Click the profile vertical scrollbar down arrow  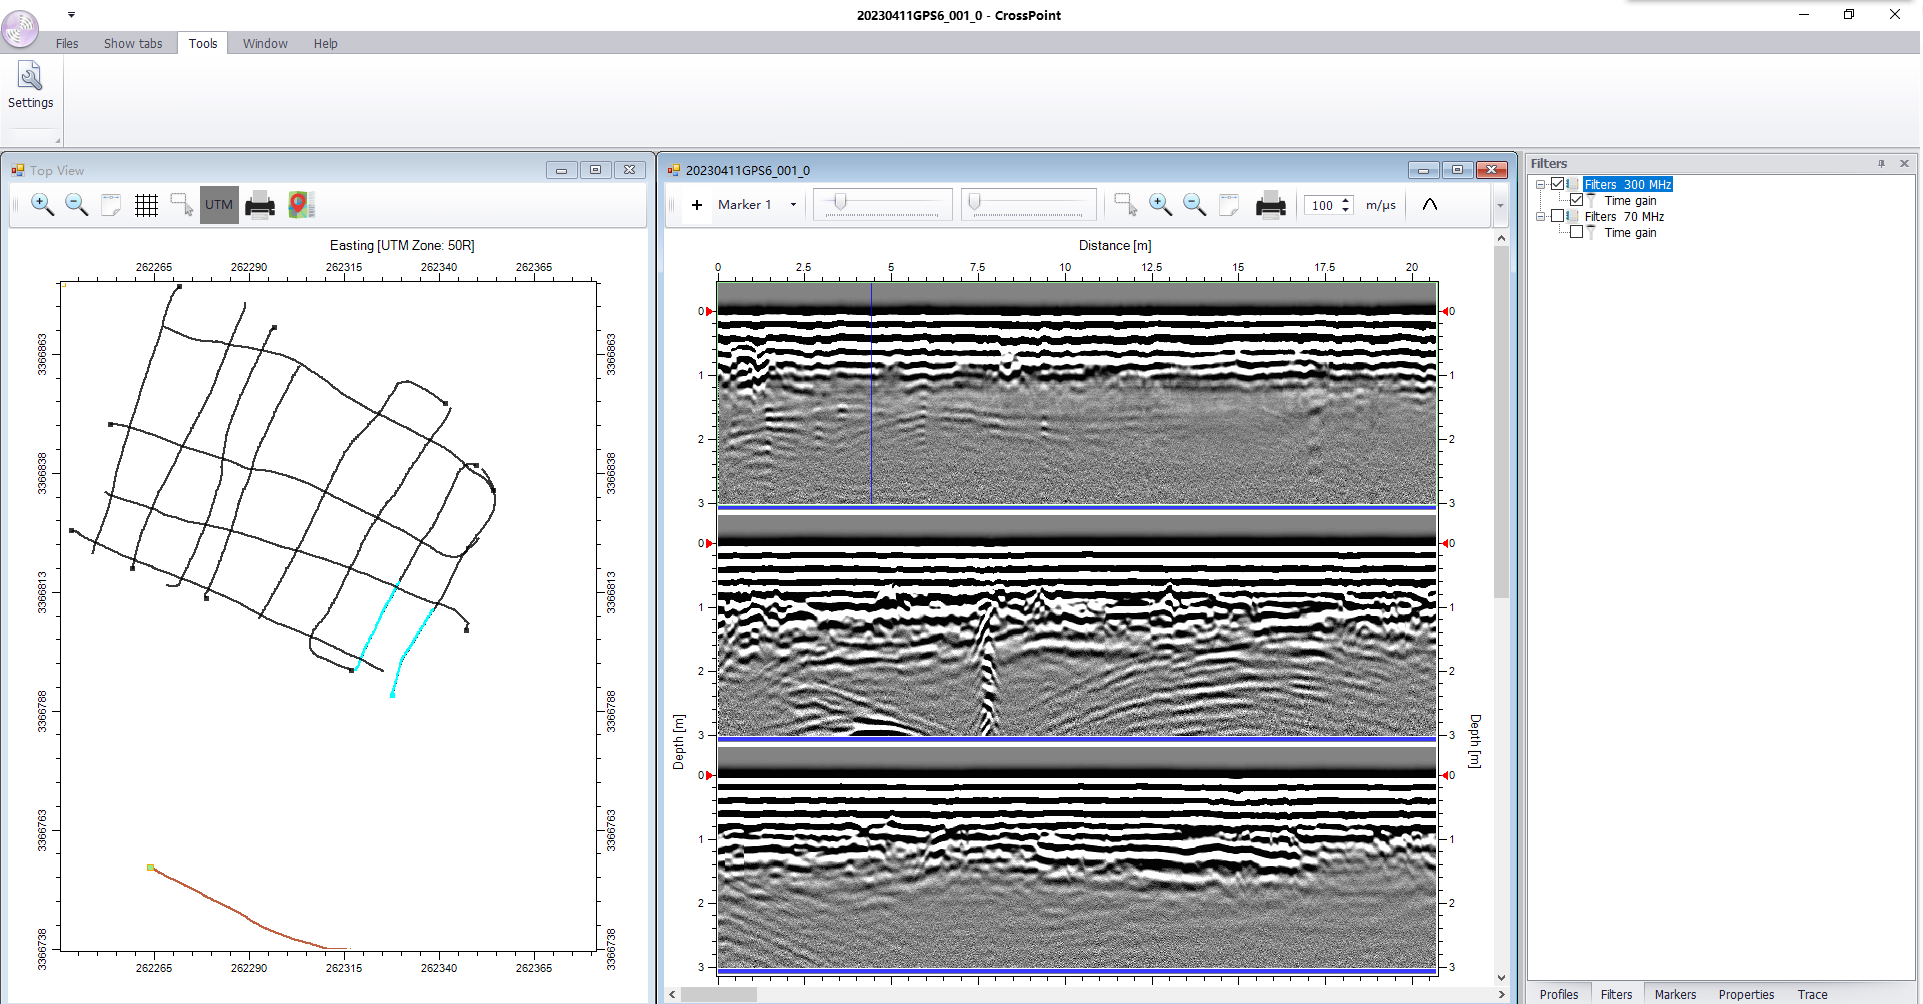pos(1501,978)
